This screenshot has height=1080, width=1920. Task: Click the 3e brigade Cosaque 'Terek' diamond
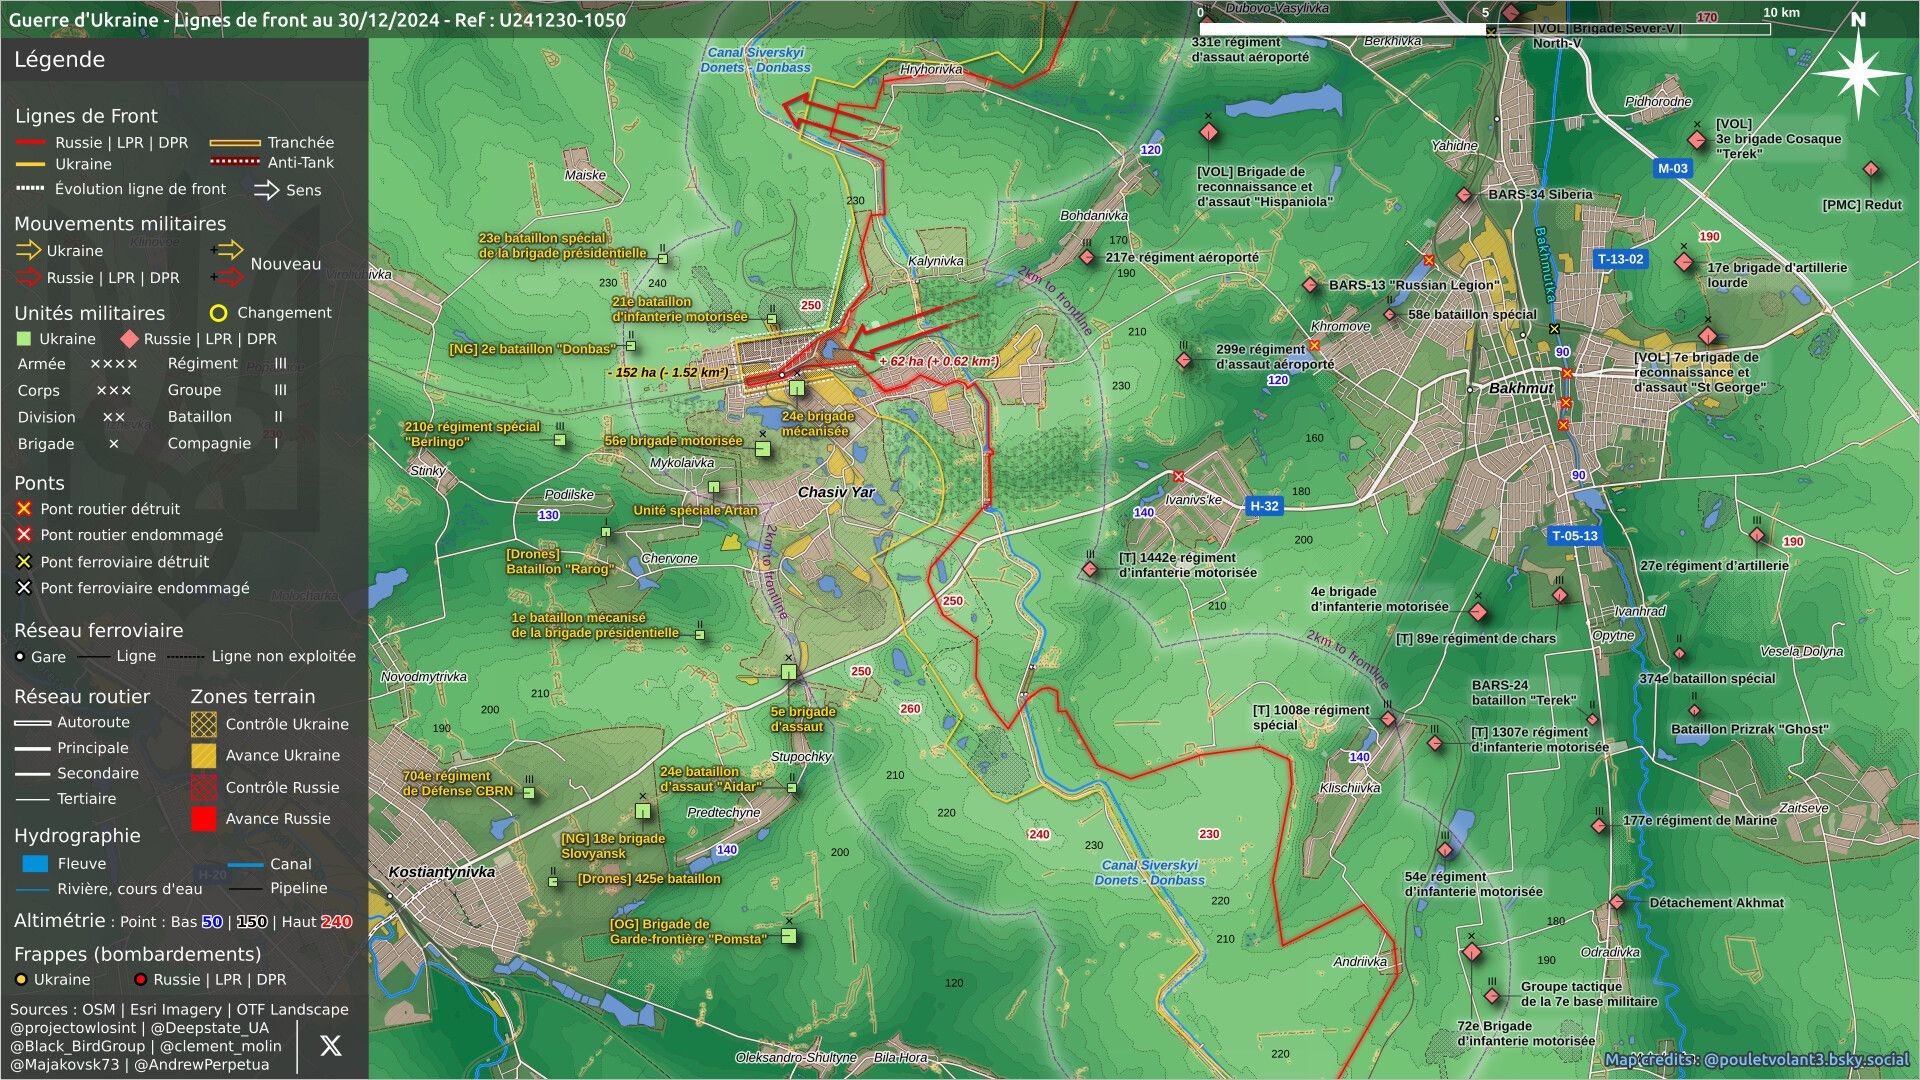1697,140
